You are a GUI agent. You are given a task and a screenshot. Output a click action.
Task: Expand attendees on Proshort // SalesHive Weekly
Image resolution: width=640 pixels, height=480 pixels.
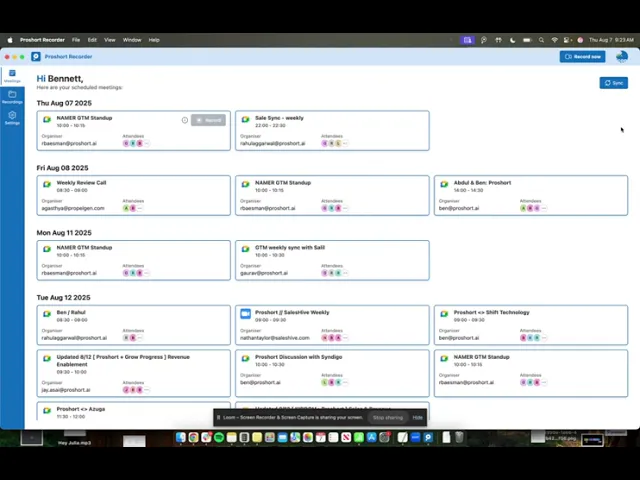(x=345, y=338)
